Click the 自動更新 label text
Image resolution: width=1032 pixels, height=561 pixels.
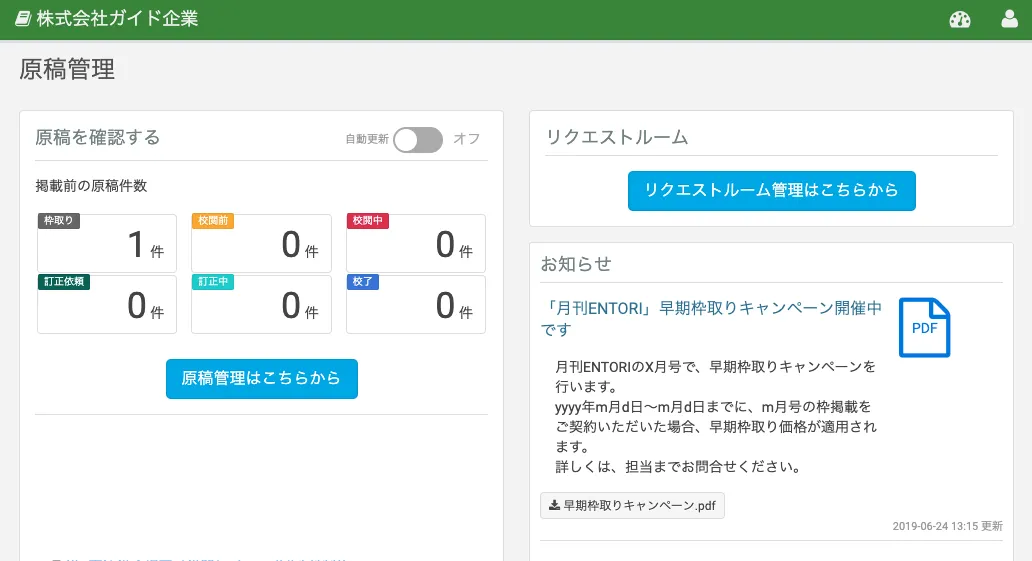point(367,139)
